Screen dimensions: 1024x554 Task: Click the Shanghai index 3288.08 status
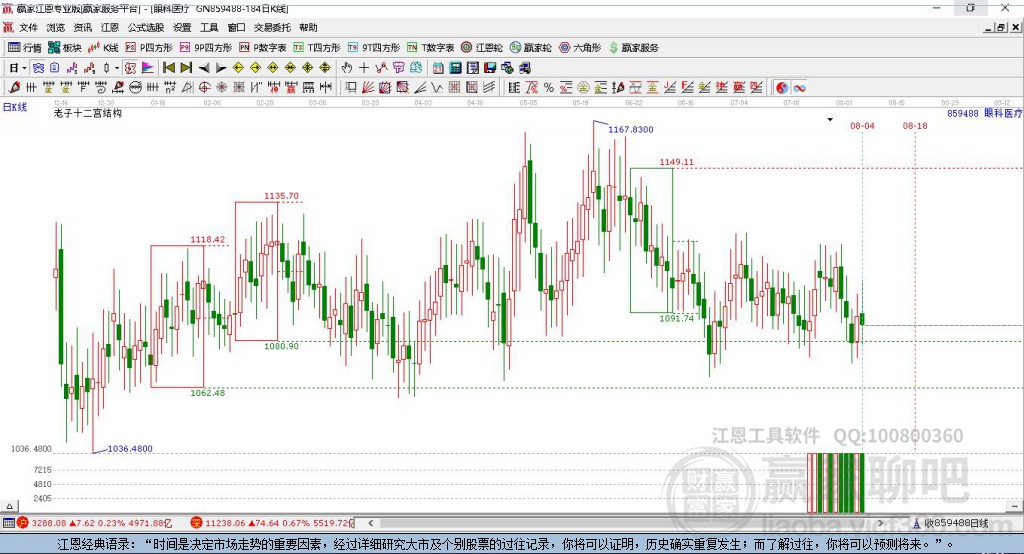(x=95, y=523)
